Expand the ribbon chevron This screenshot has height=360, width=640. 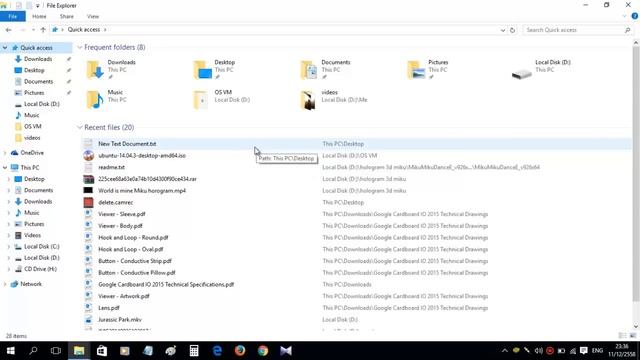coord(624,16)
